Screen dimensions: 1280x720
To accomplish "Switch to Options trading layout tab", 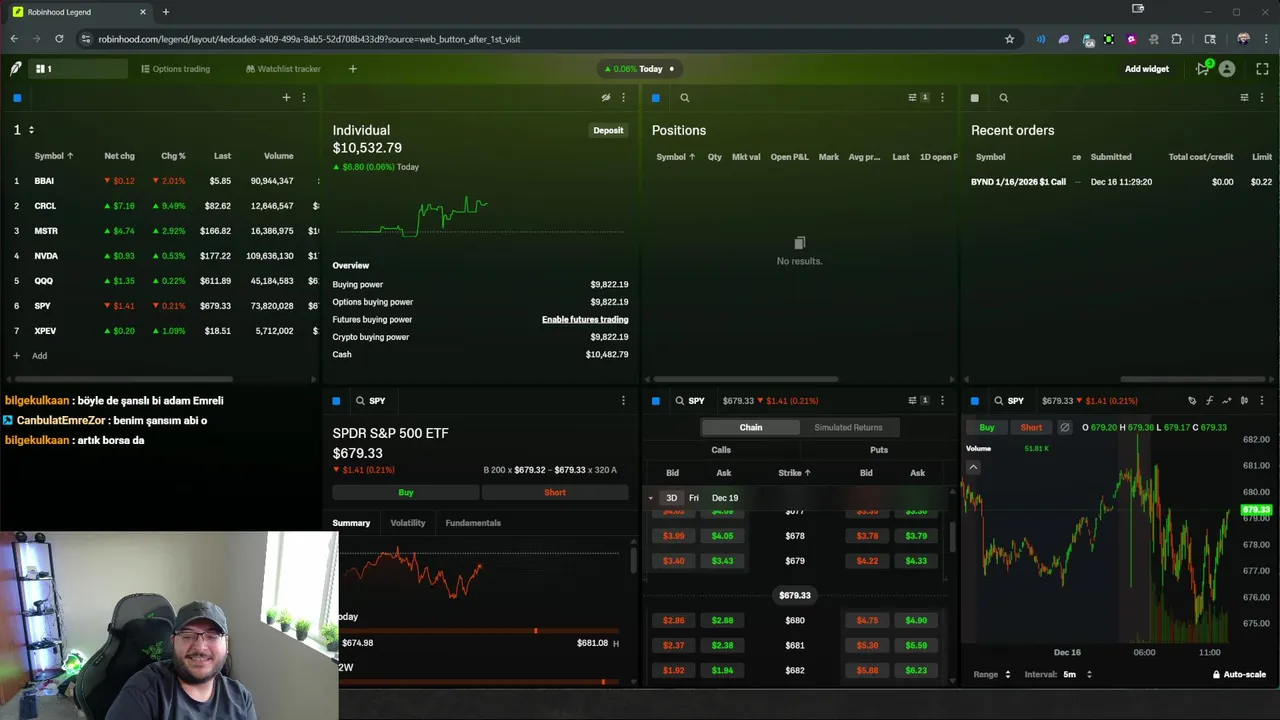I will 175,69.
